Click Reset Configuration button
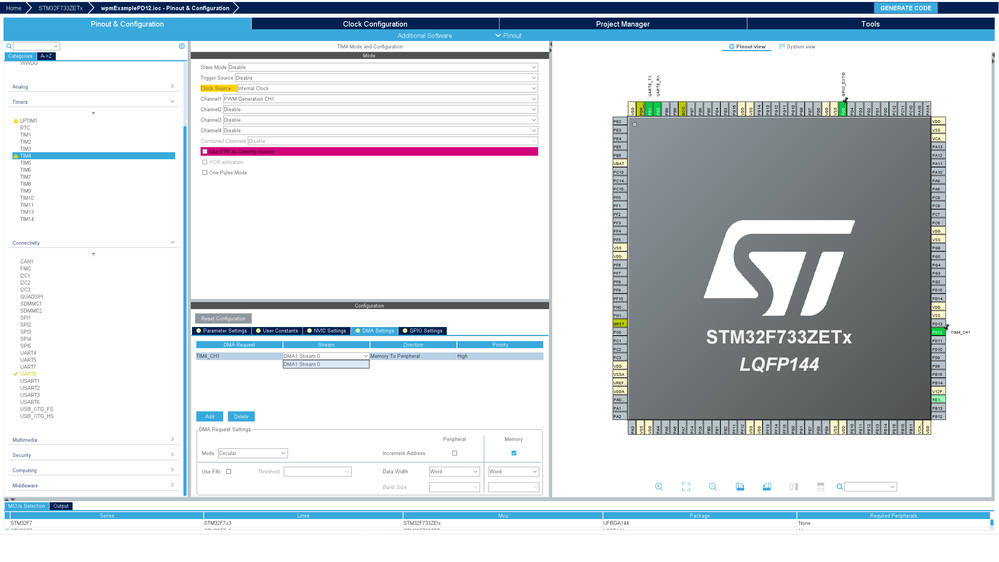This screenshot has width=999, height=562. tap(223, 319)
